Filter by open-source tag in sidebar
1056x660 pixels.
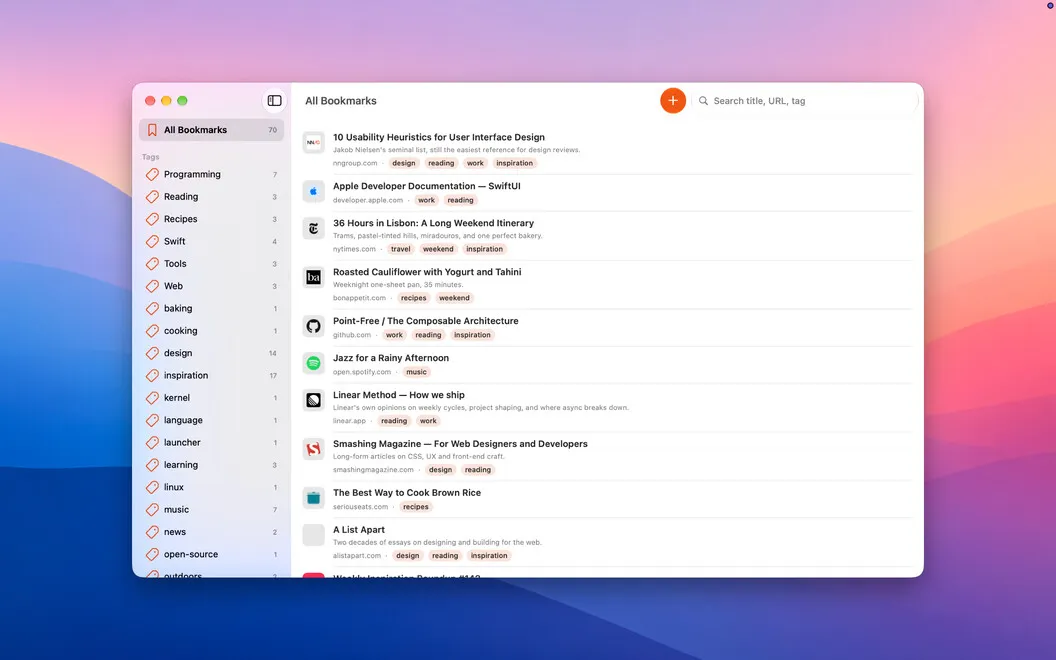coord(211,554)
